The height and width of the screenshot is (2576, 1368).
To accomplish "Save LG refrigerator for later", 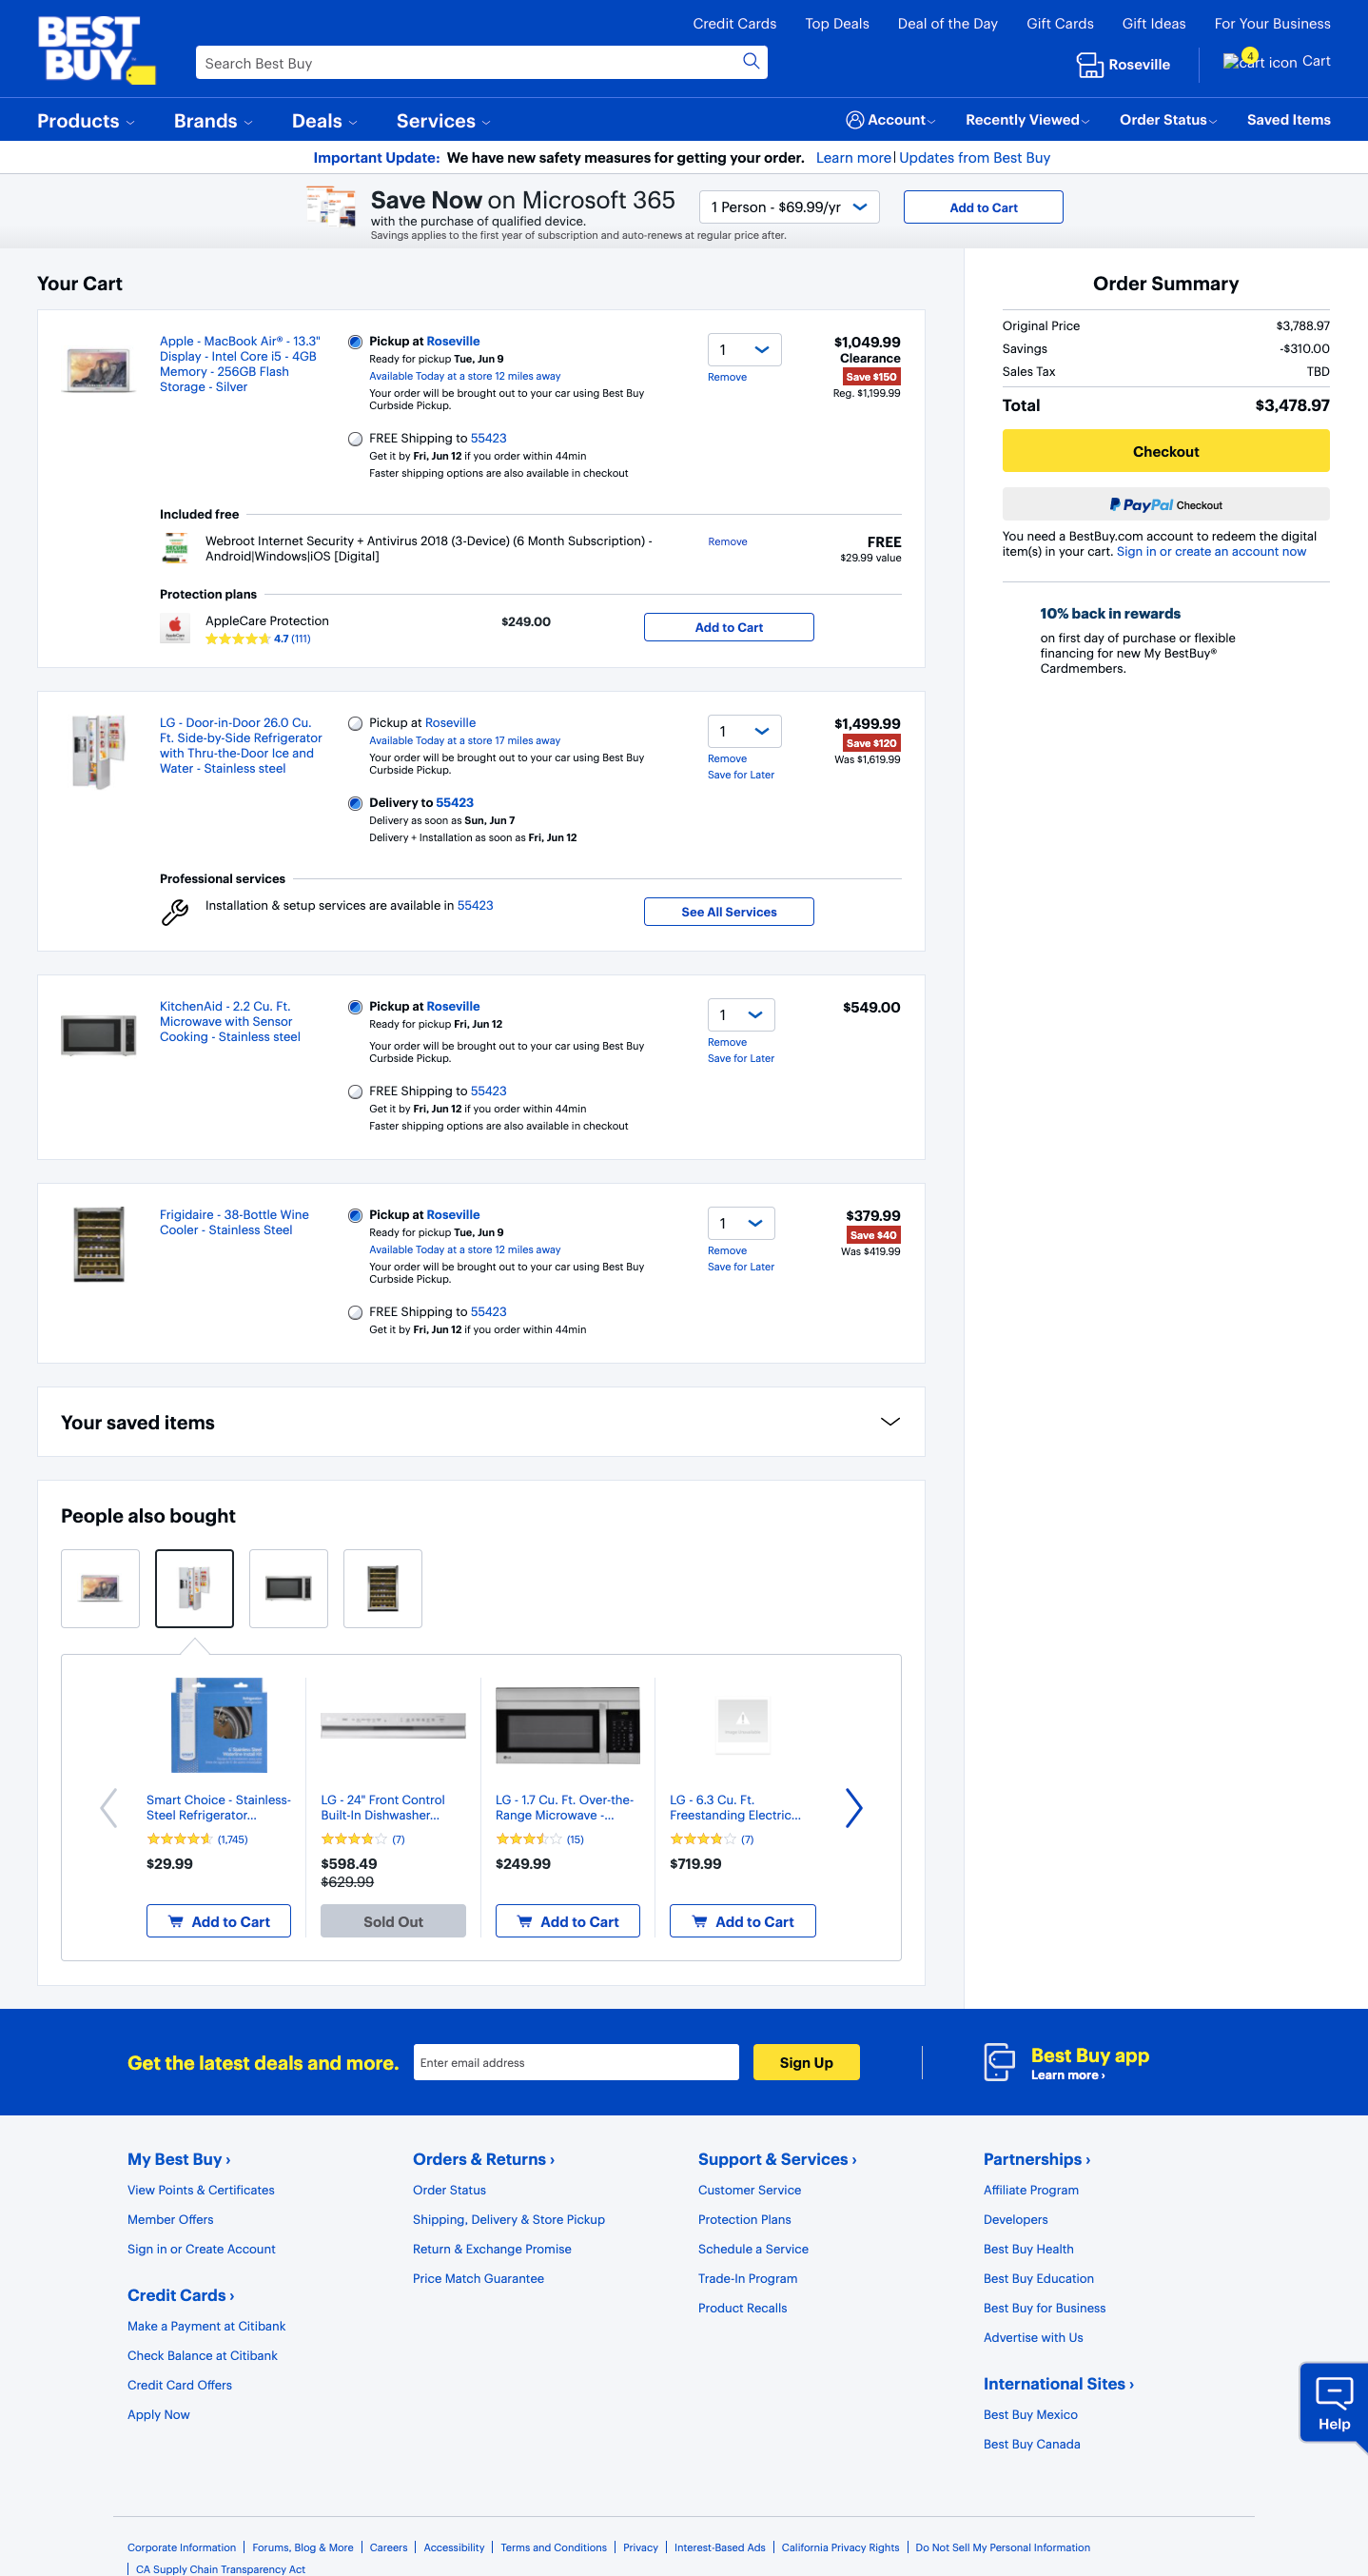I will tap(740, 775).
